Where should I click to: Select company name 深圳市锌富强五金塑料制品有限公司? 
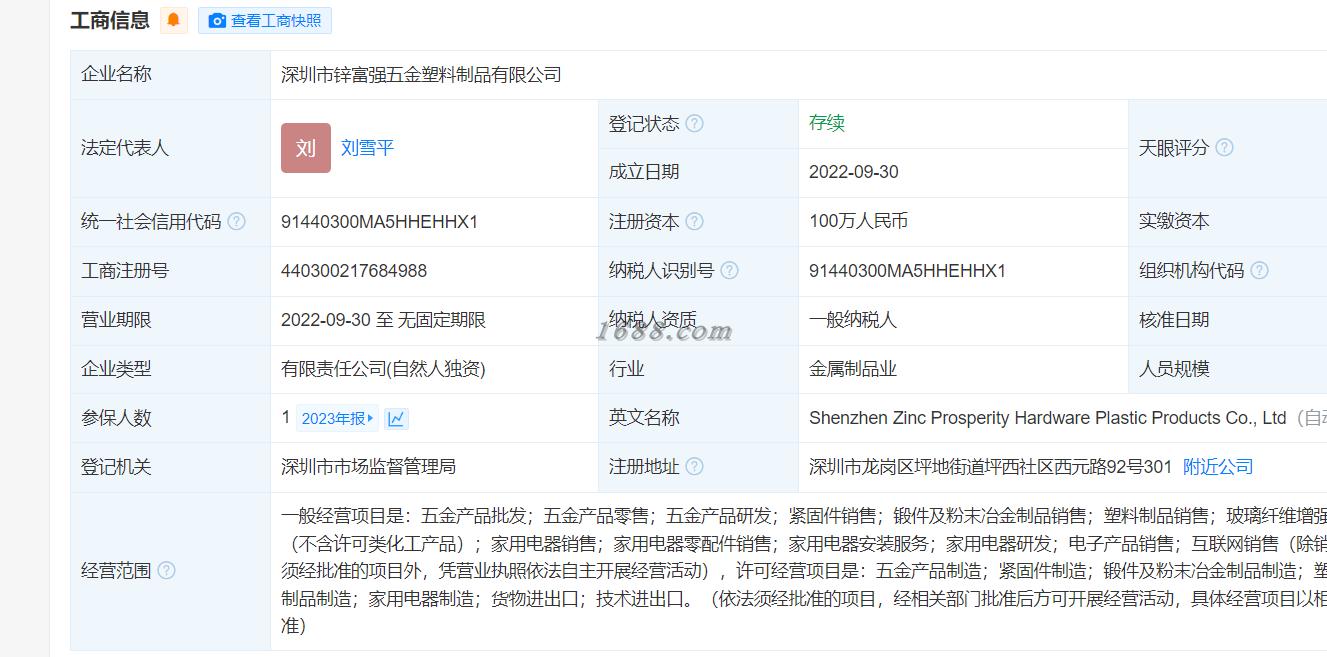pyautogui.click(x=421, y=75)
